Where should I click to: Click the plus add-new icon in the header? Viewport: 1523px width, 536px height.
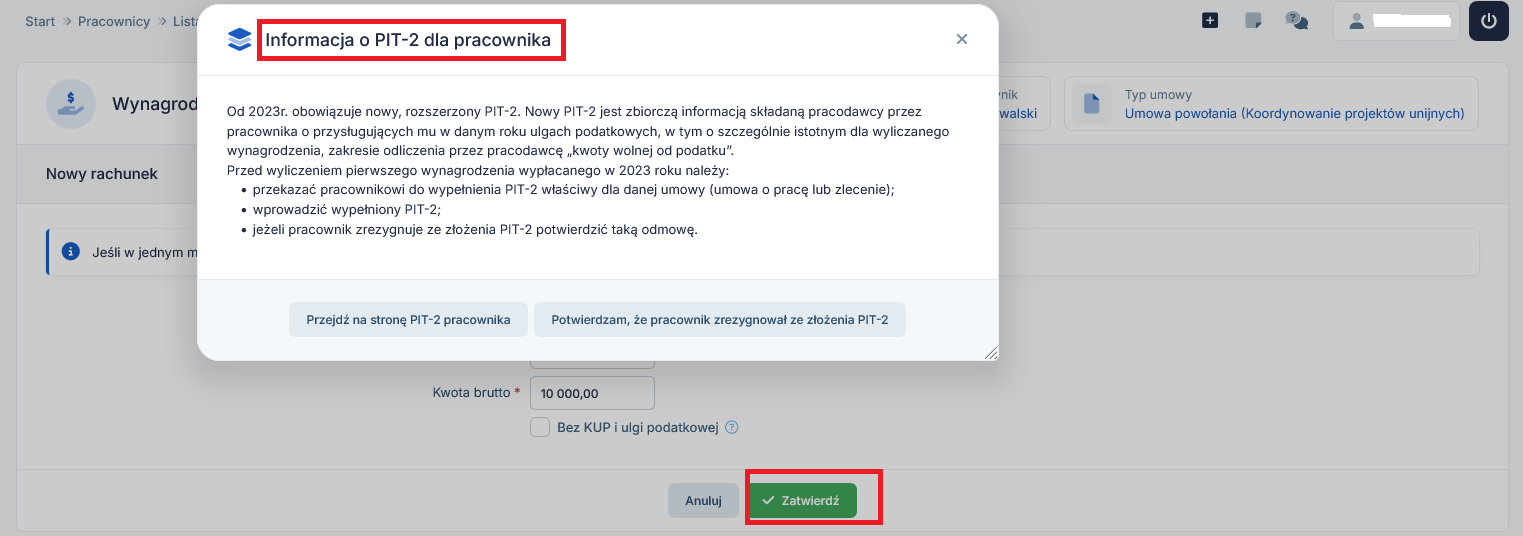(x=1210, y=20)
